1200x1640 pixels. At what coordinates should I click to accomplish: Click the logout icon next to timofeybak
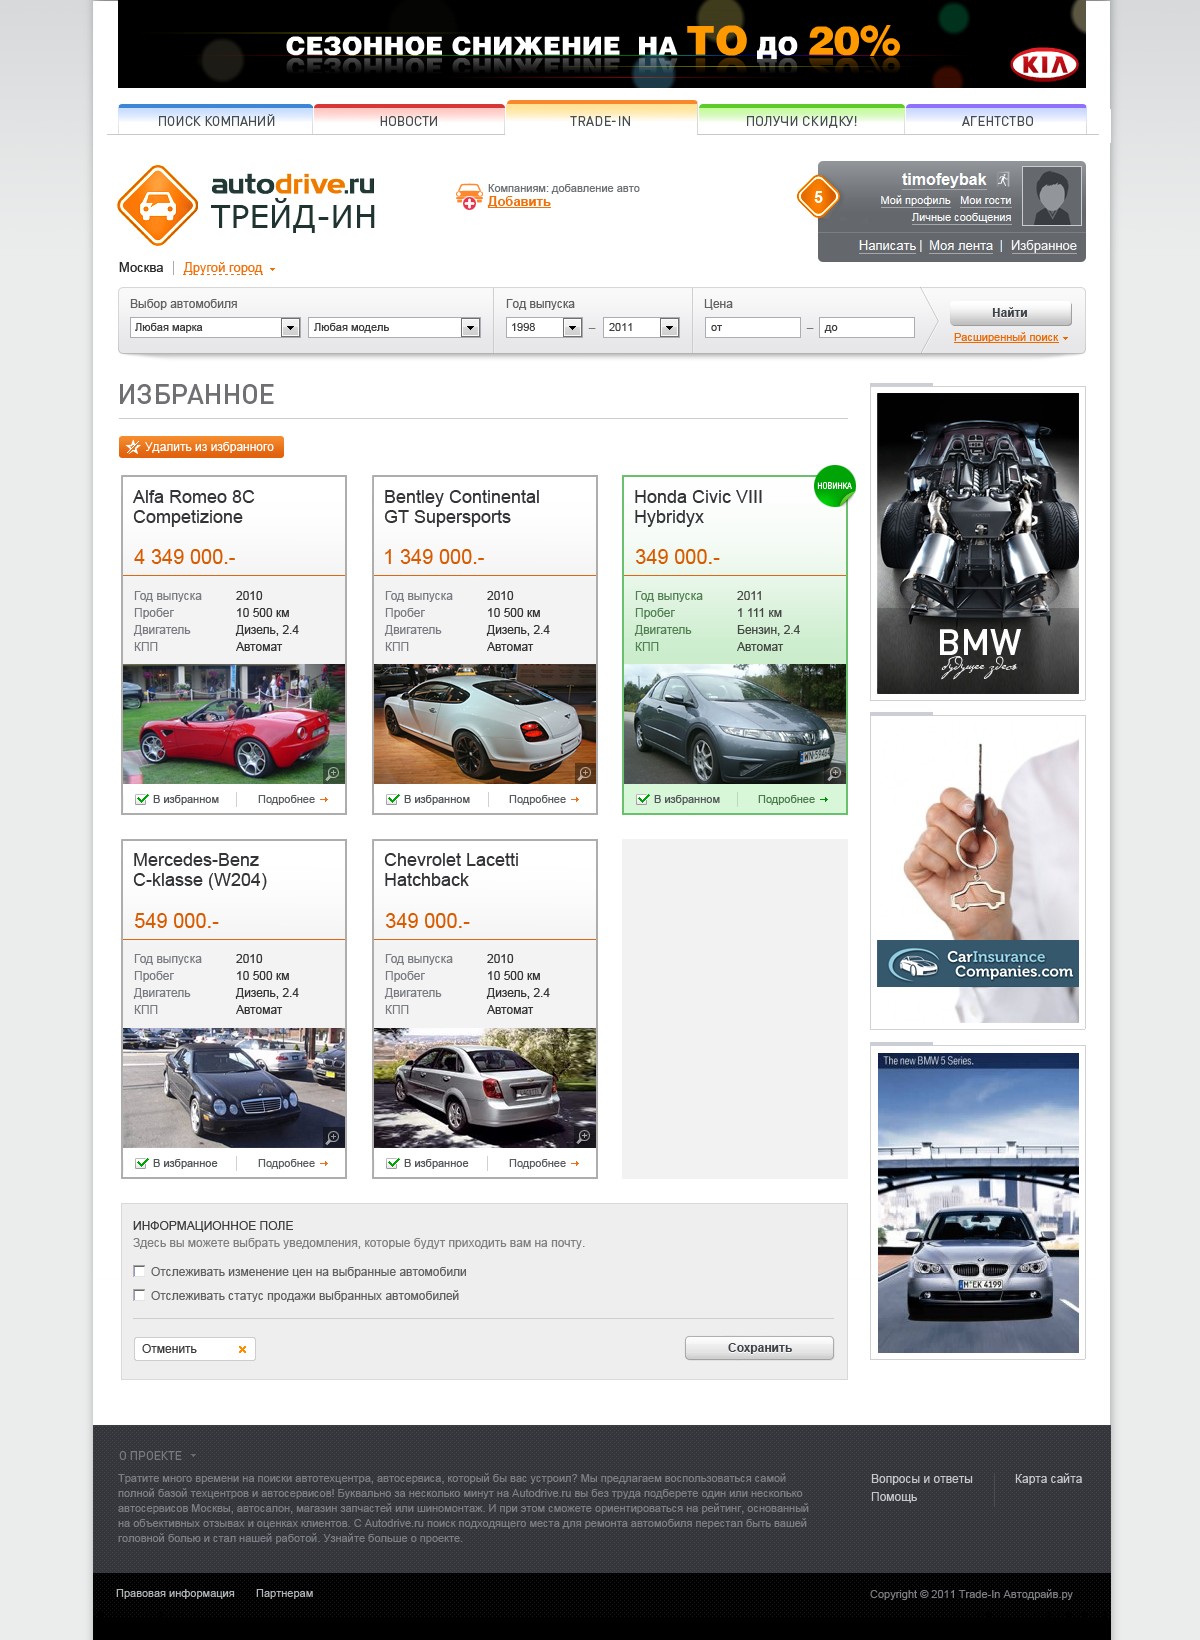click(x=1003, y=179)
